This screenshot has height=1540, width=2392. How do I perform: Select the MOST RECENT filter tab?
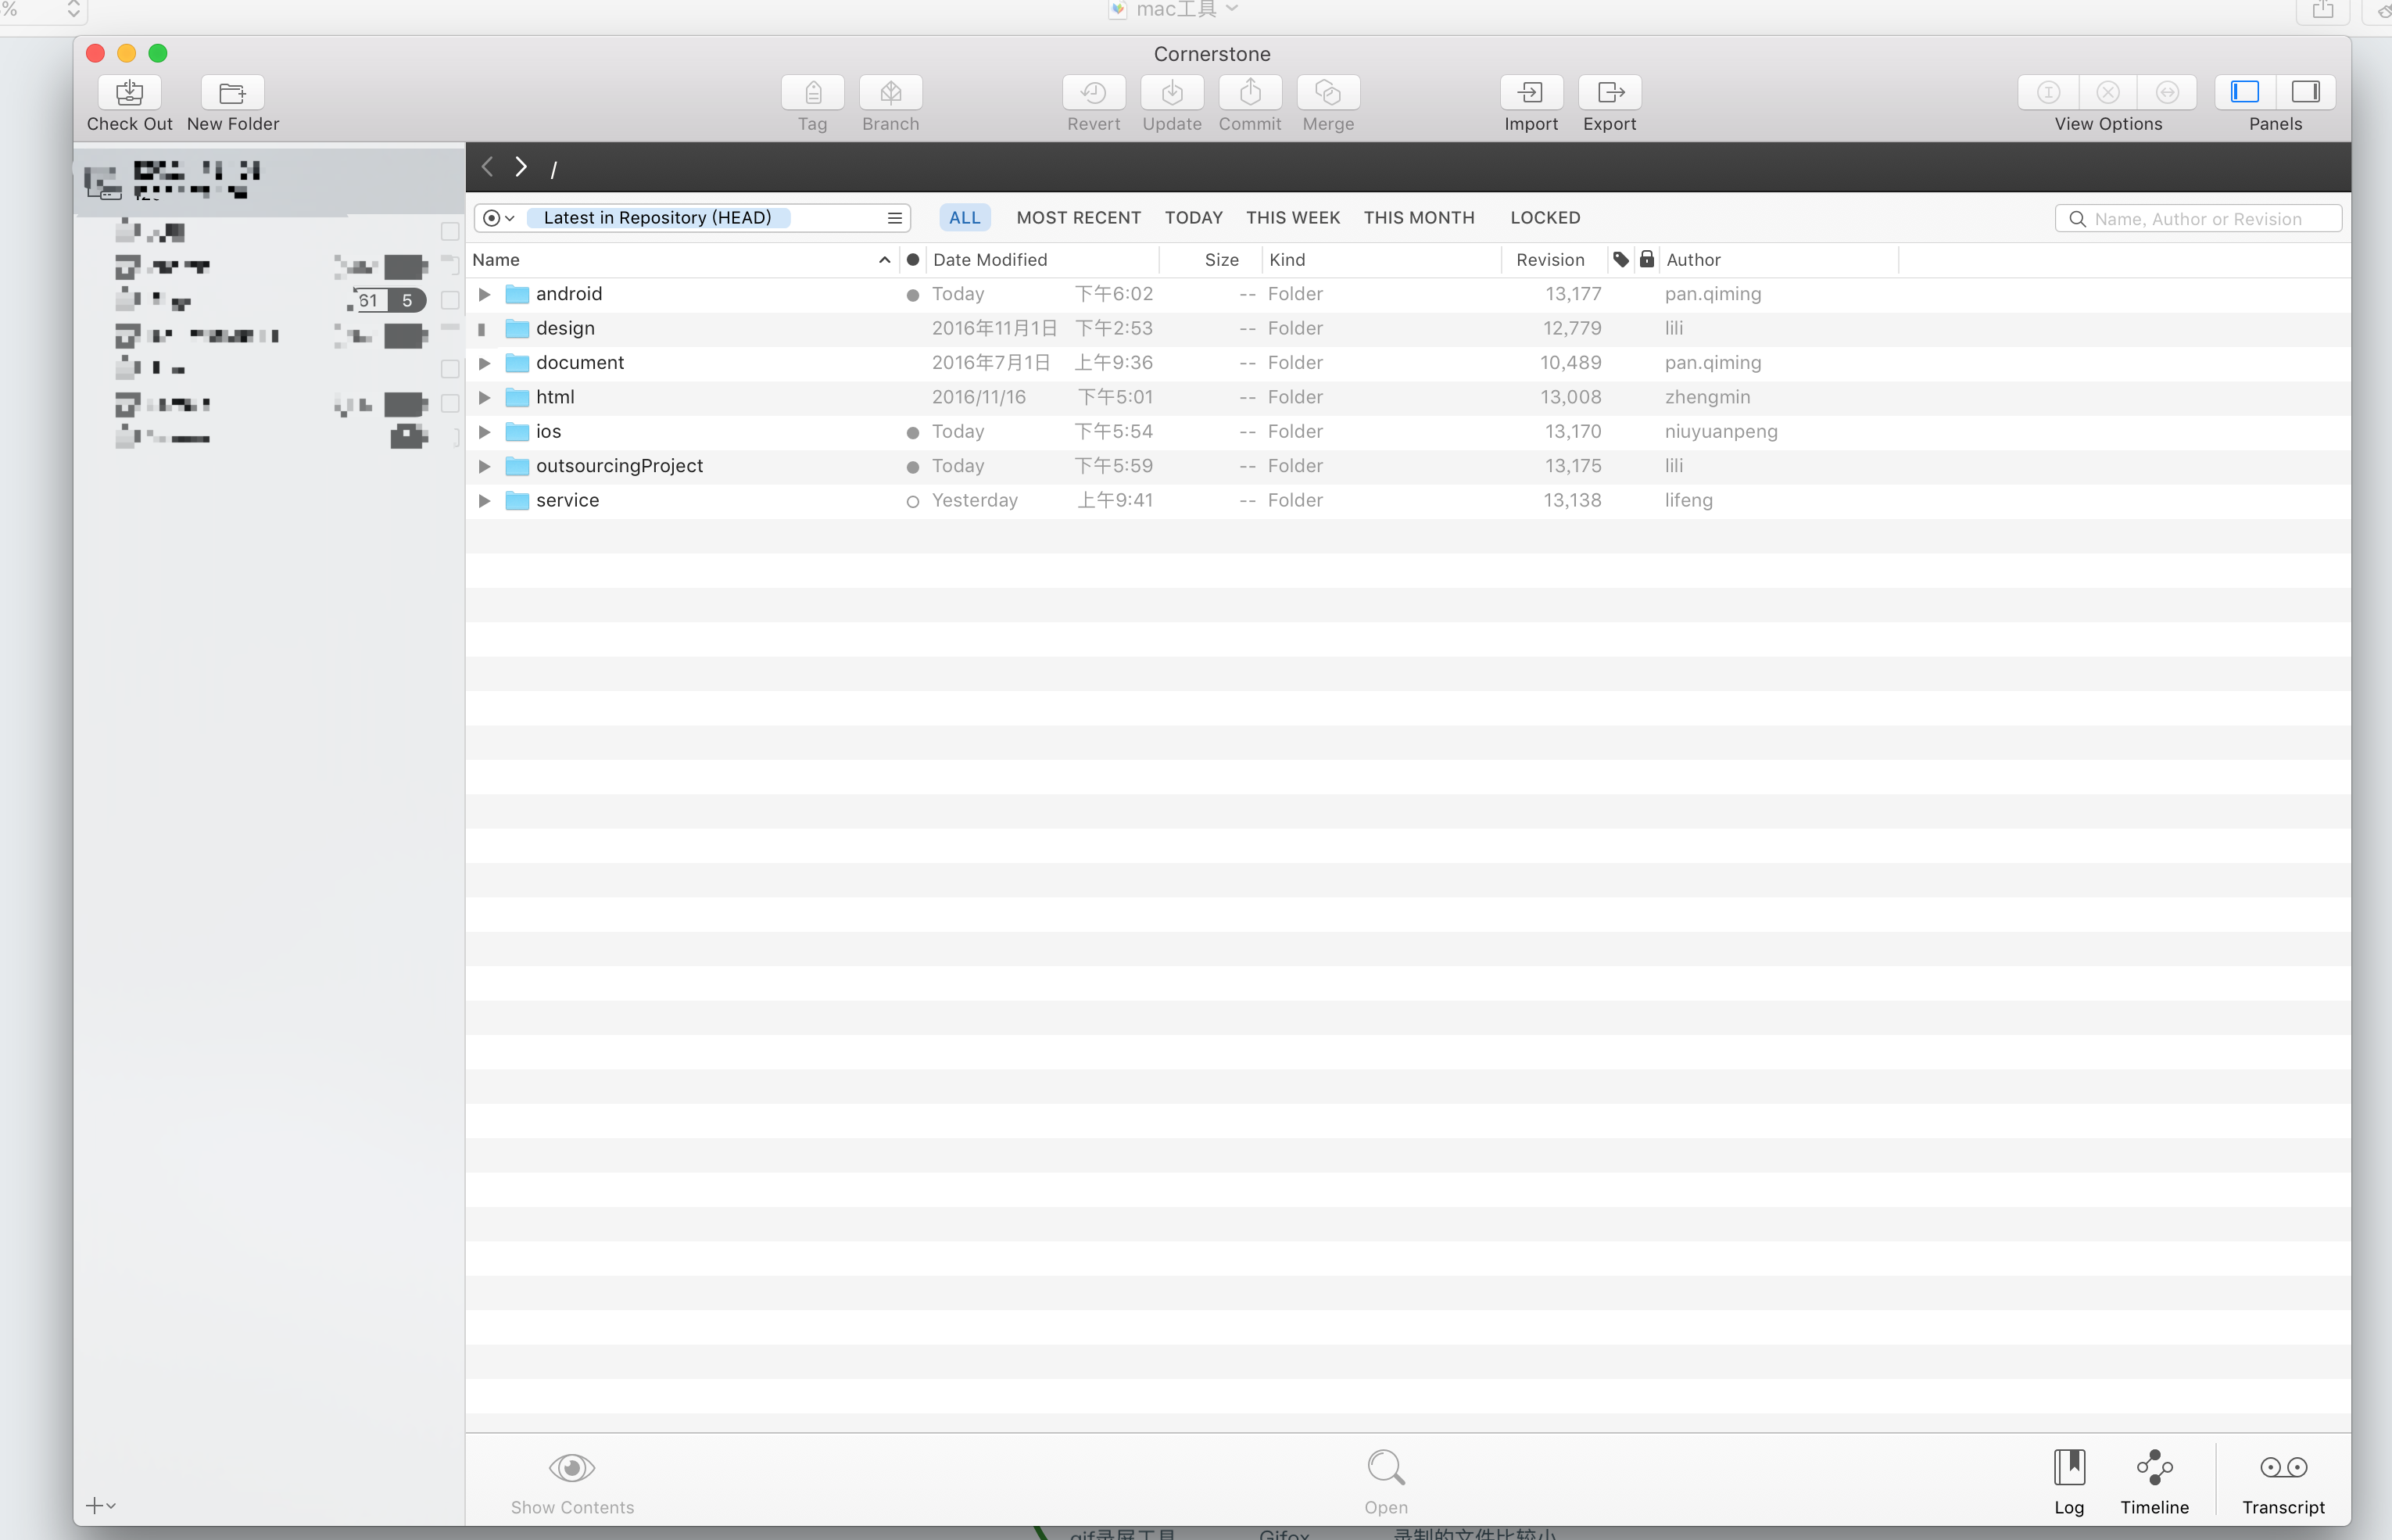pyautogui.click(x=1078, y=218)
